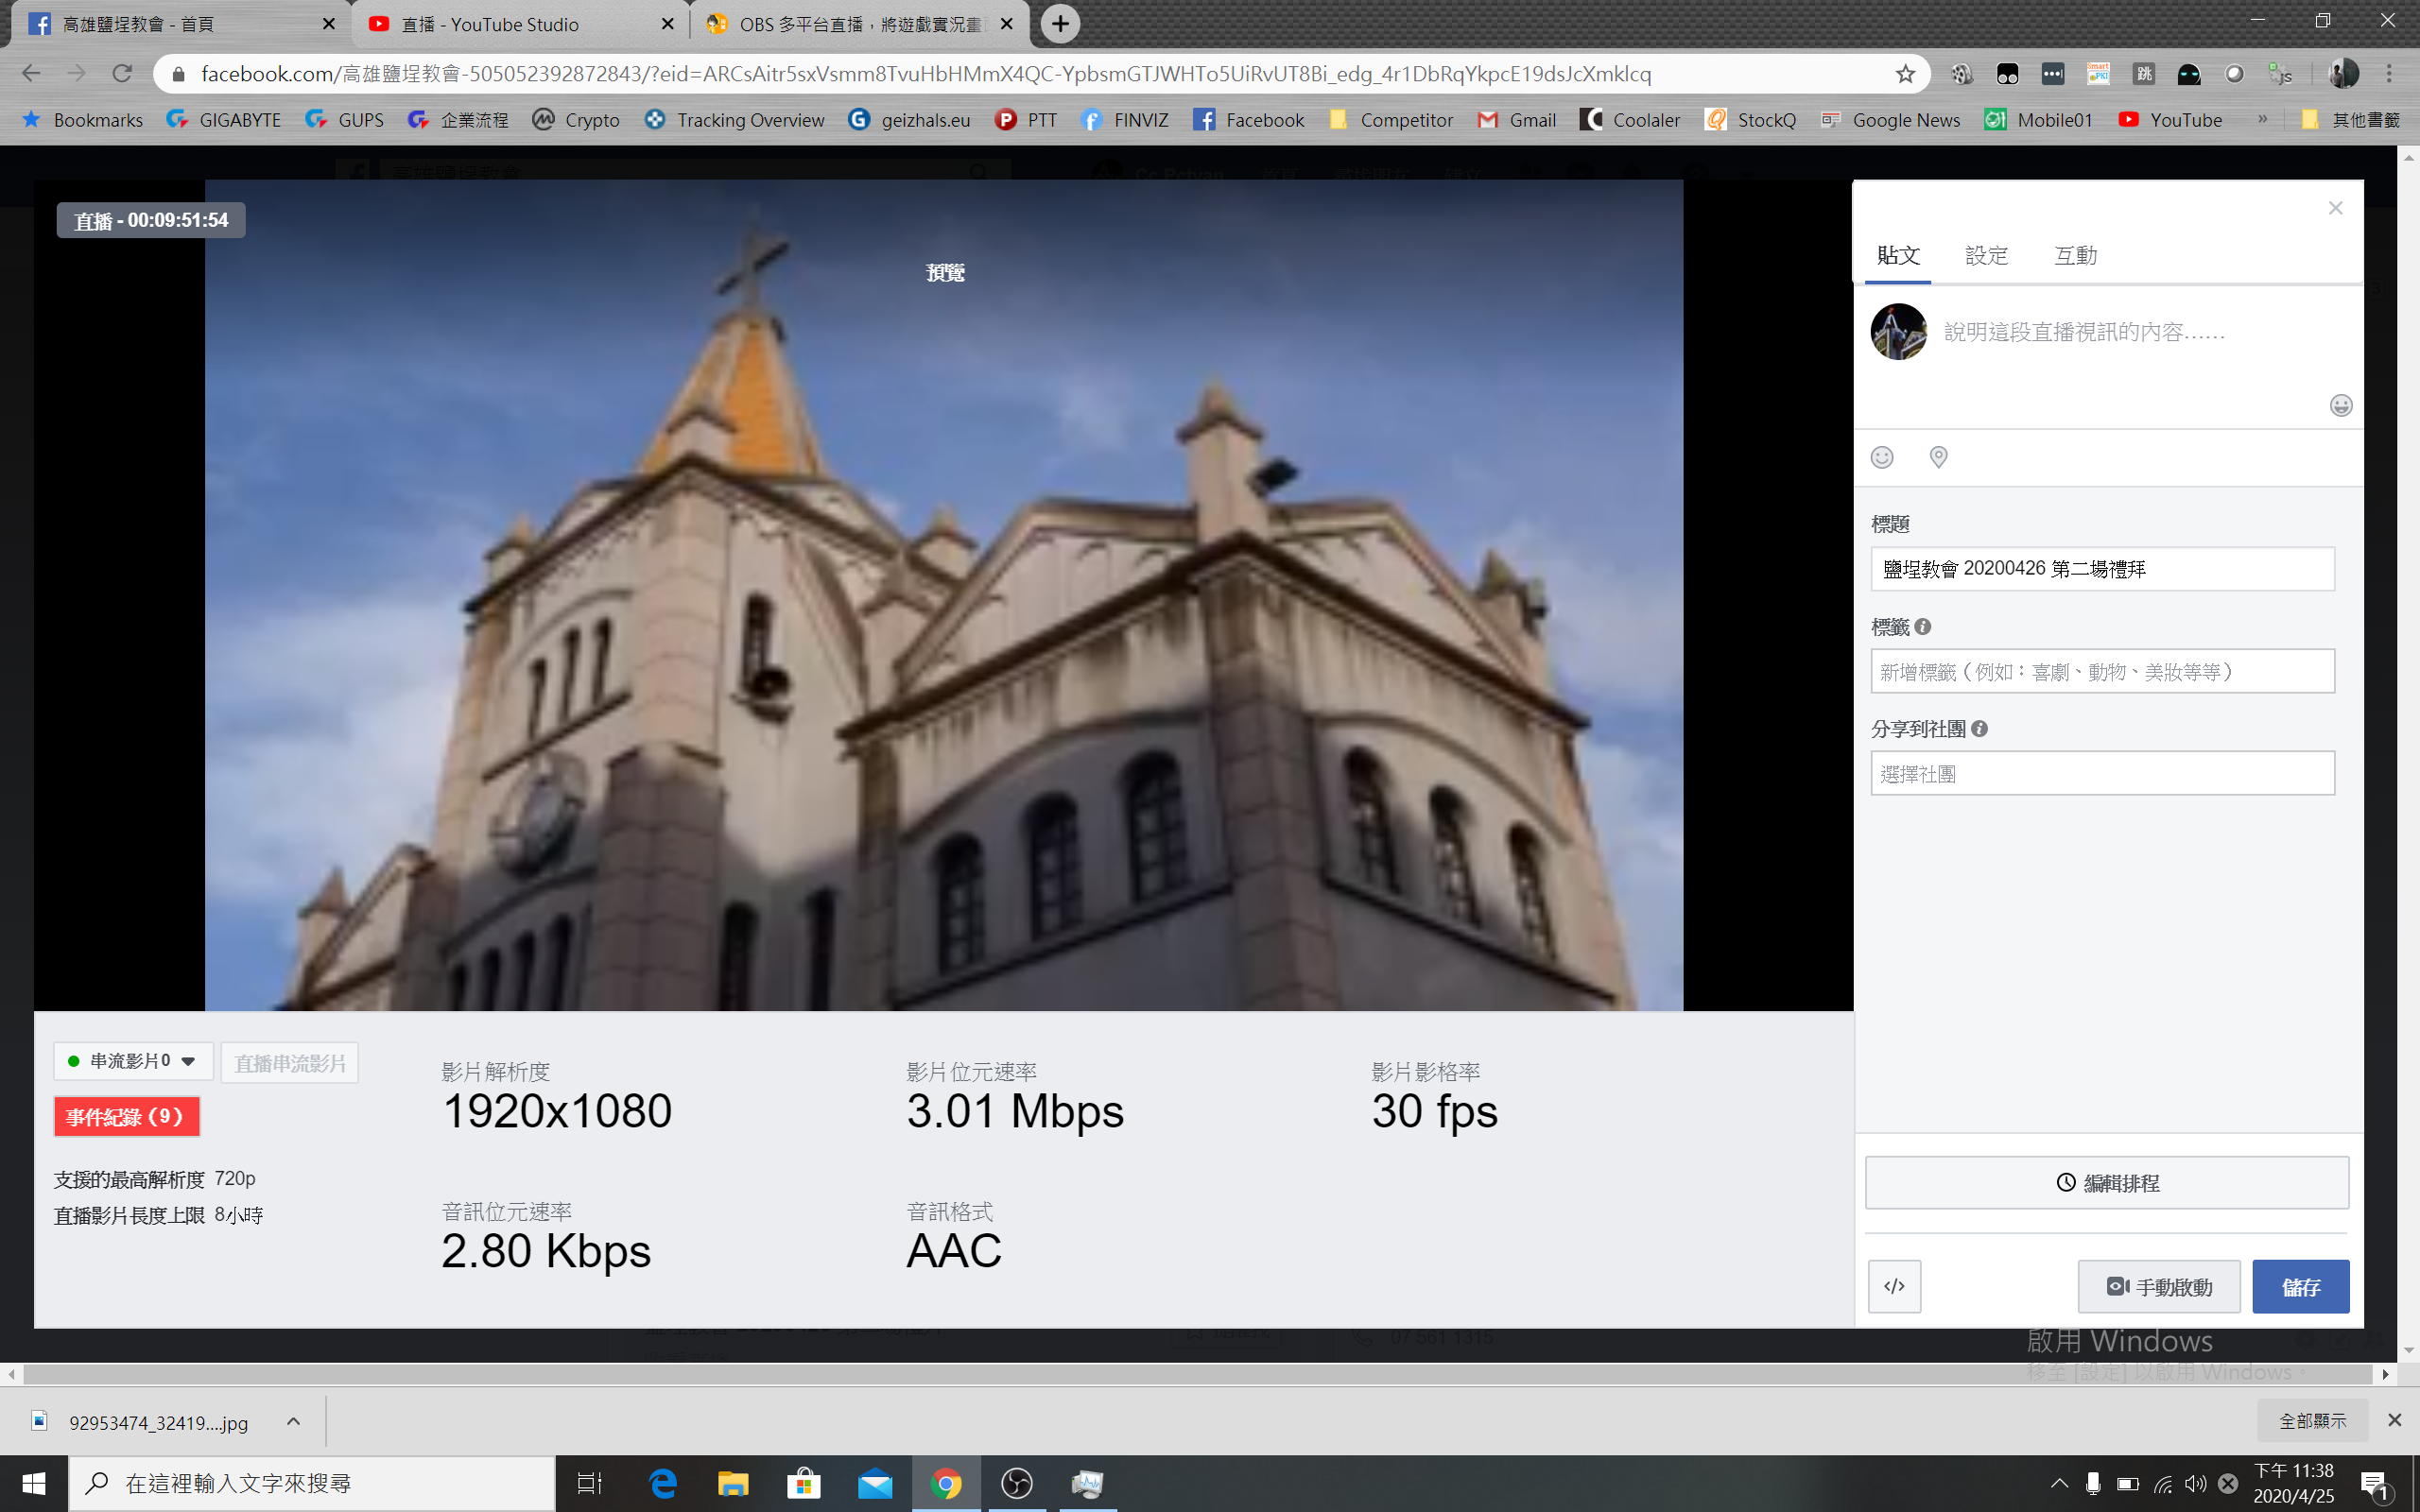Switch to the 設定 tab
2420x1512 pixels.
point(1986,256)
